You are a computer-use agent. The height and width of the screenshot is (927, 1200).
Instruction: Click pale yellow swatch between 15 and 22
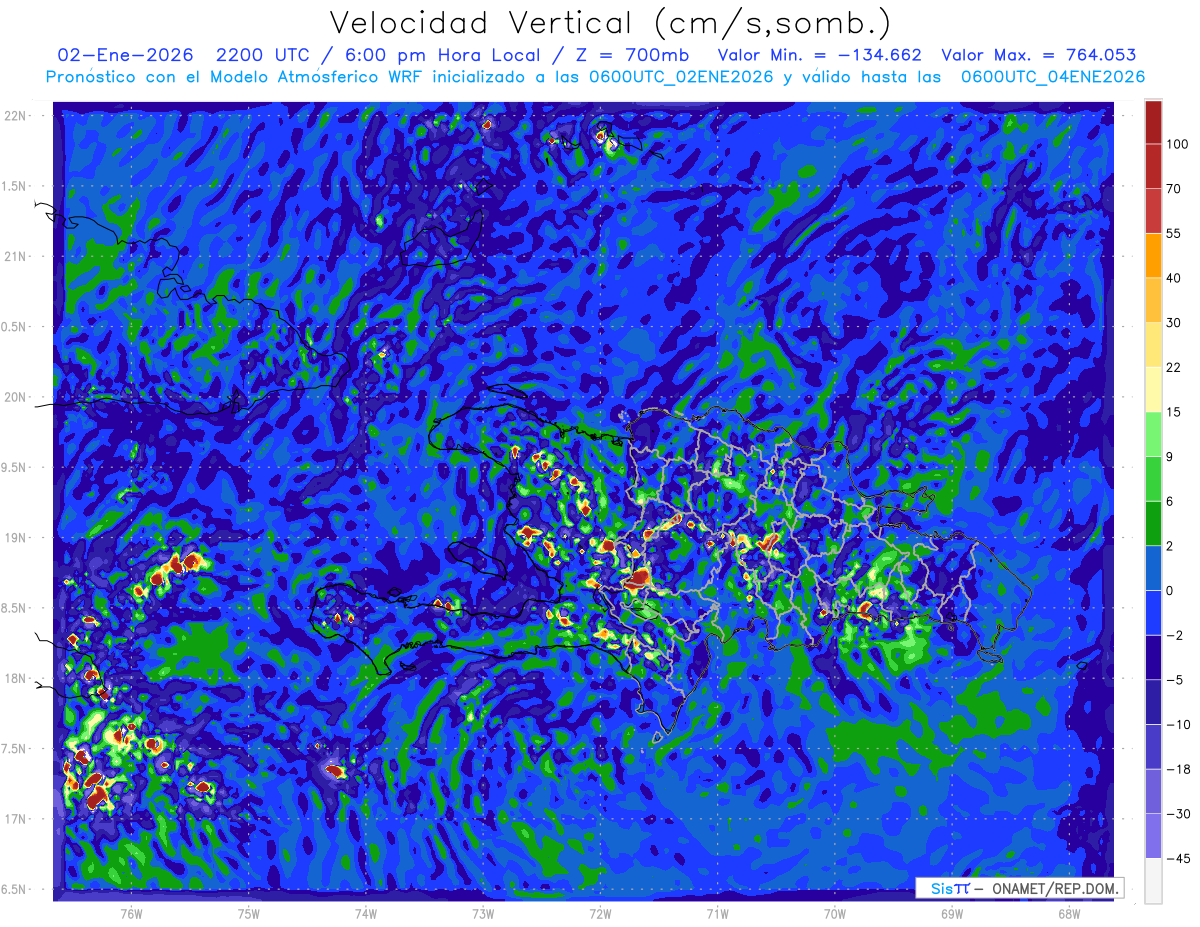1153,389
